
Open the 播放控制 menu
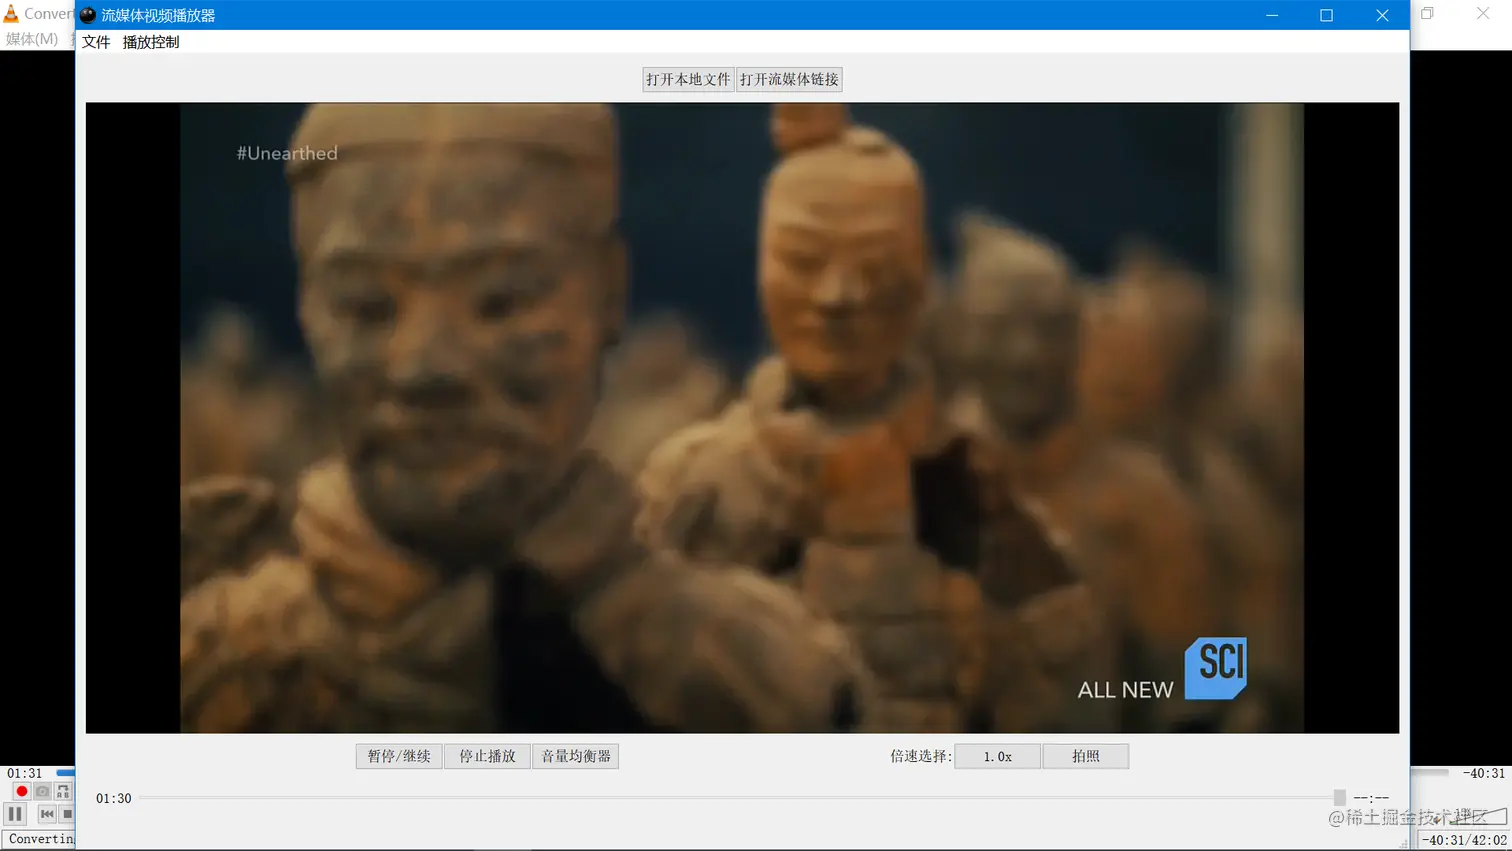[151, 42]
